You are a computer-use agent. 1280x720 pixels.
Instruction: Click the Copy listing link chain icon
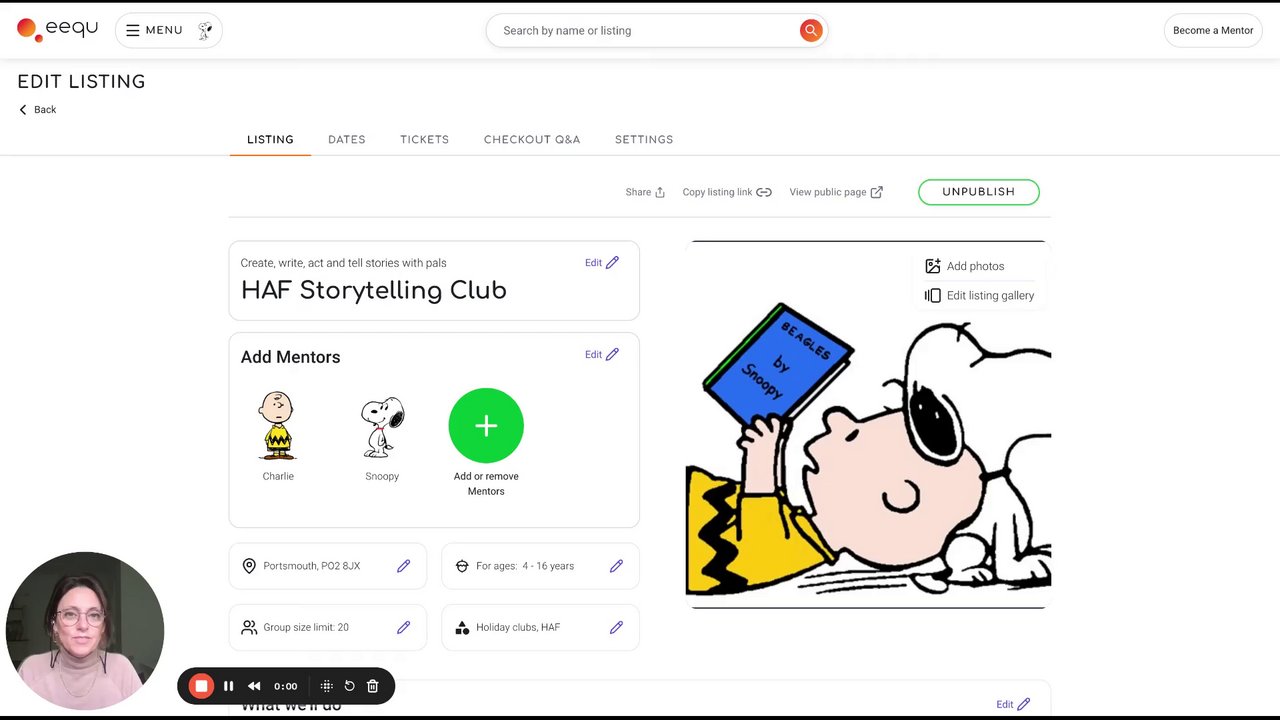[x=764, y=192]
